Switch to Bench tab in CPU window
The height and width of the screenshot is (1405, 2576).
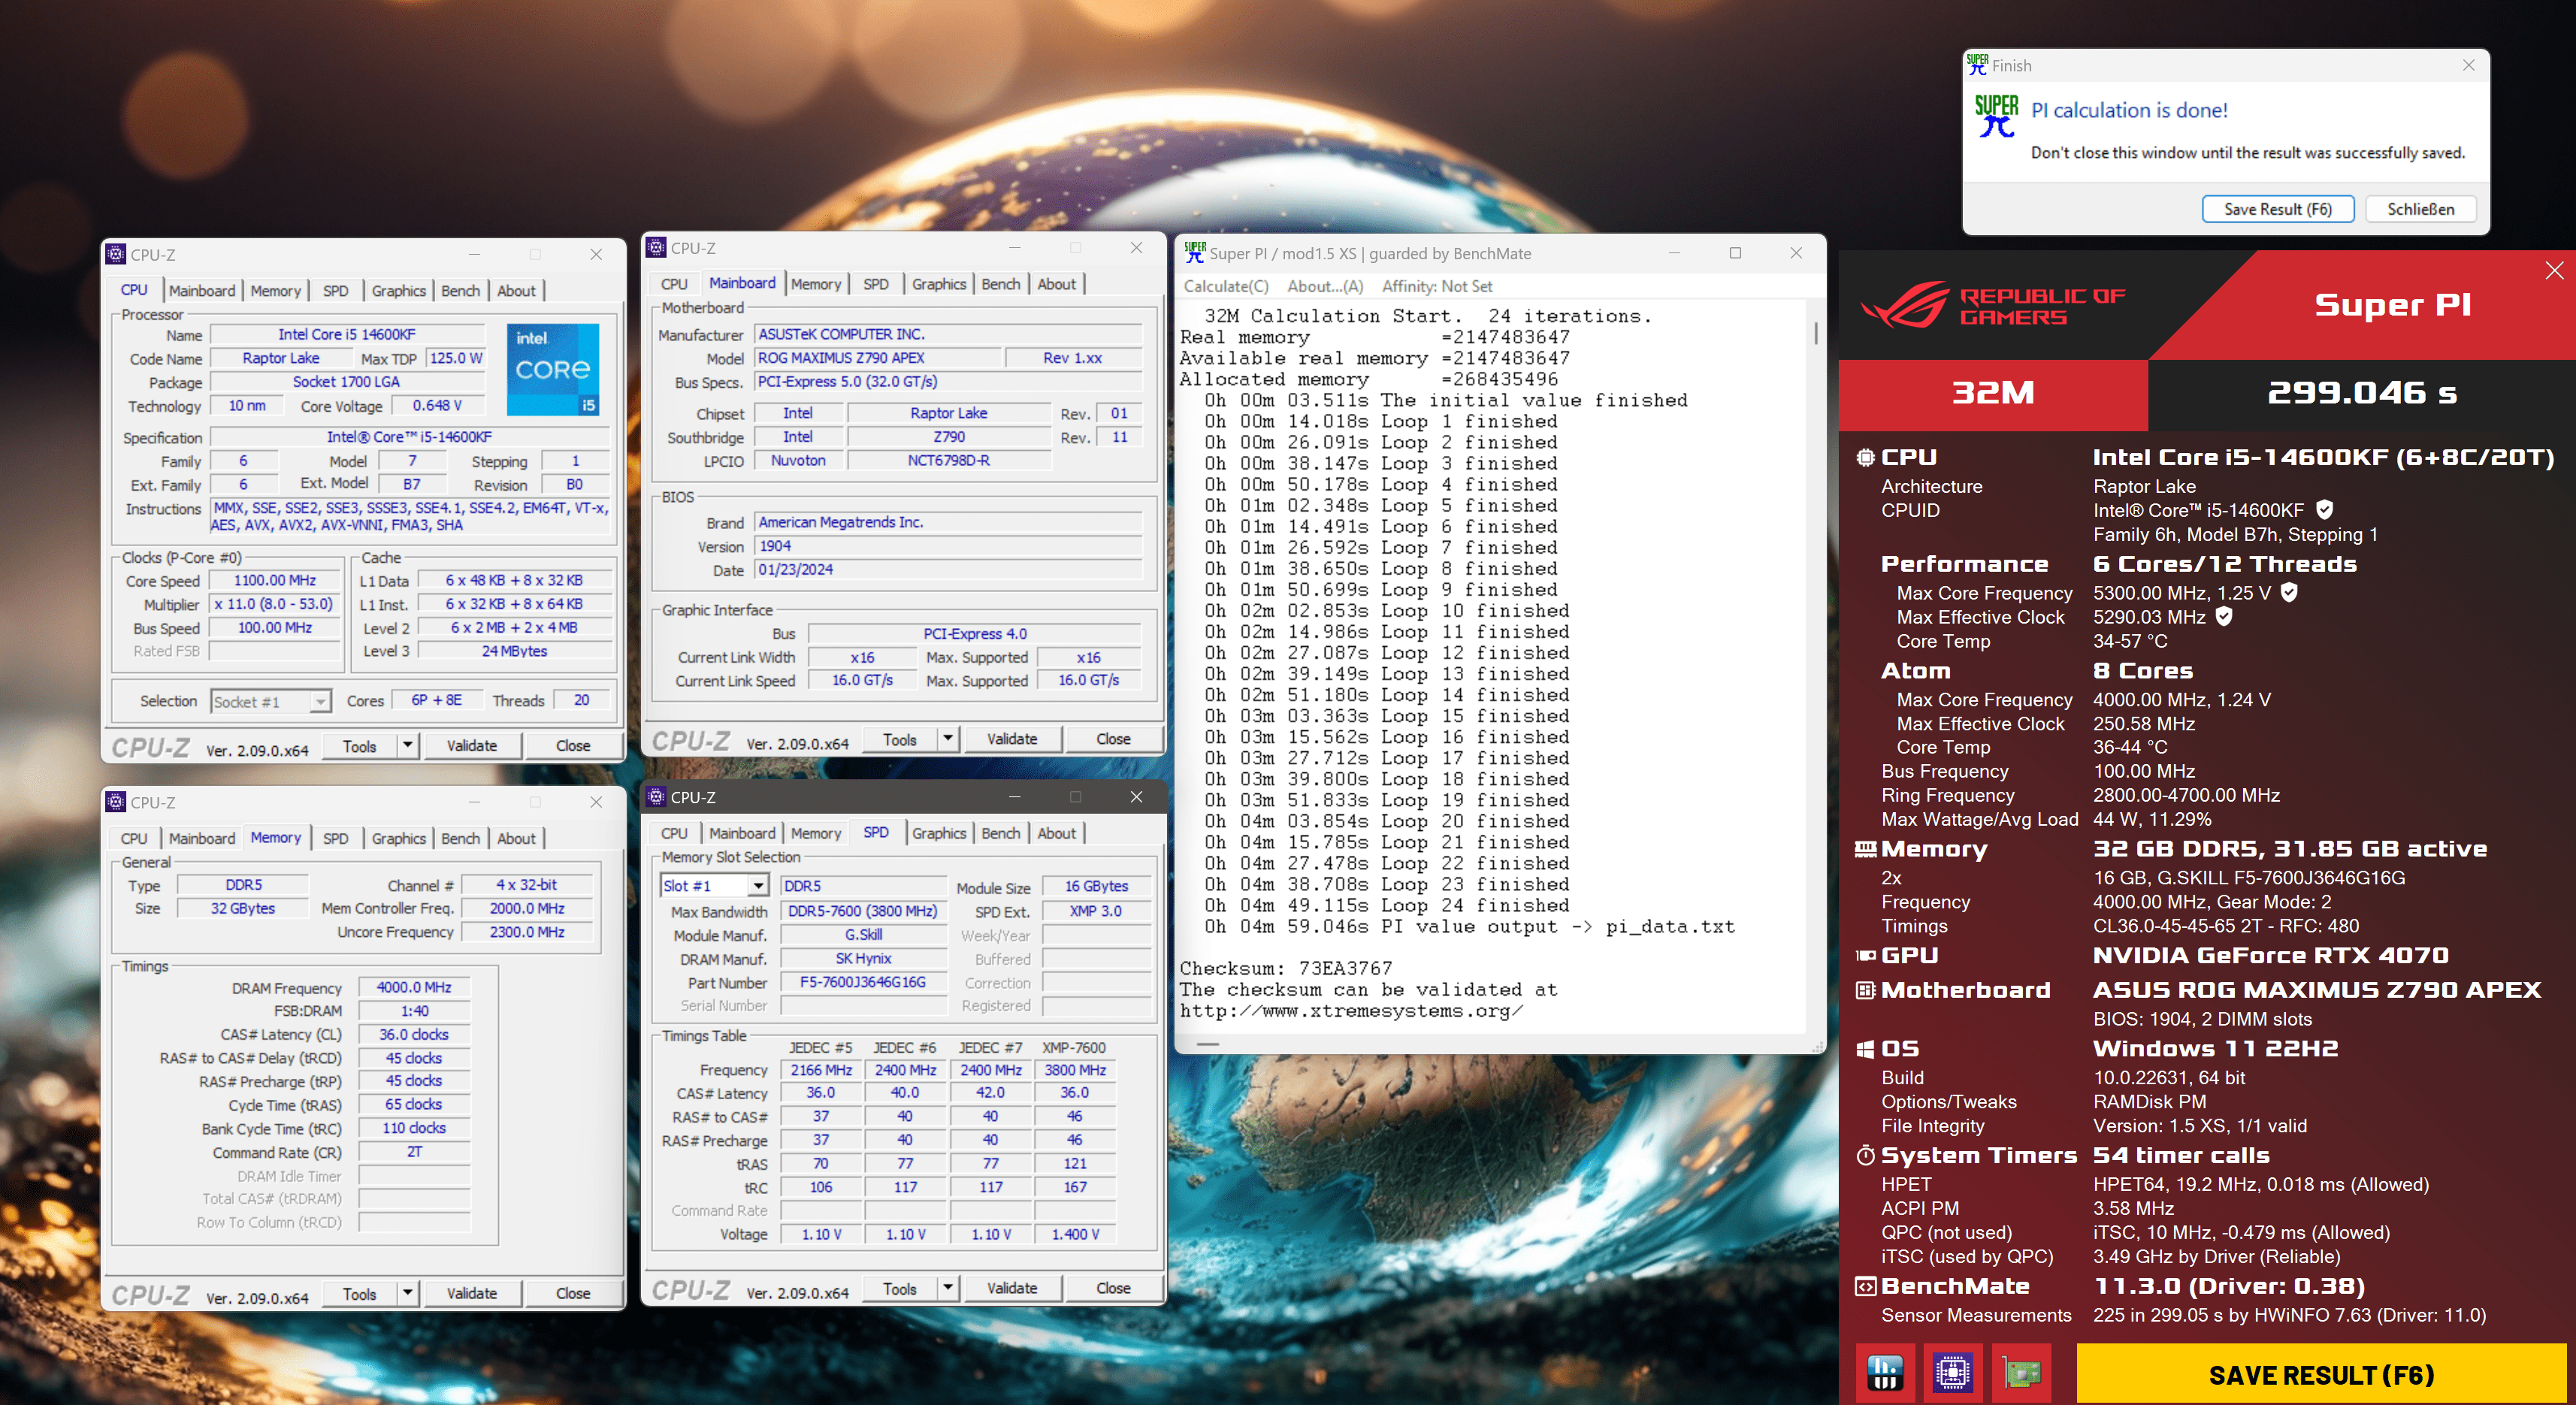point(460,291)
